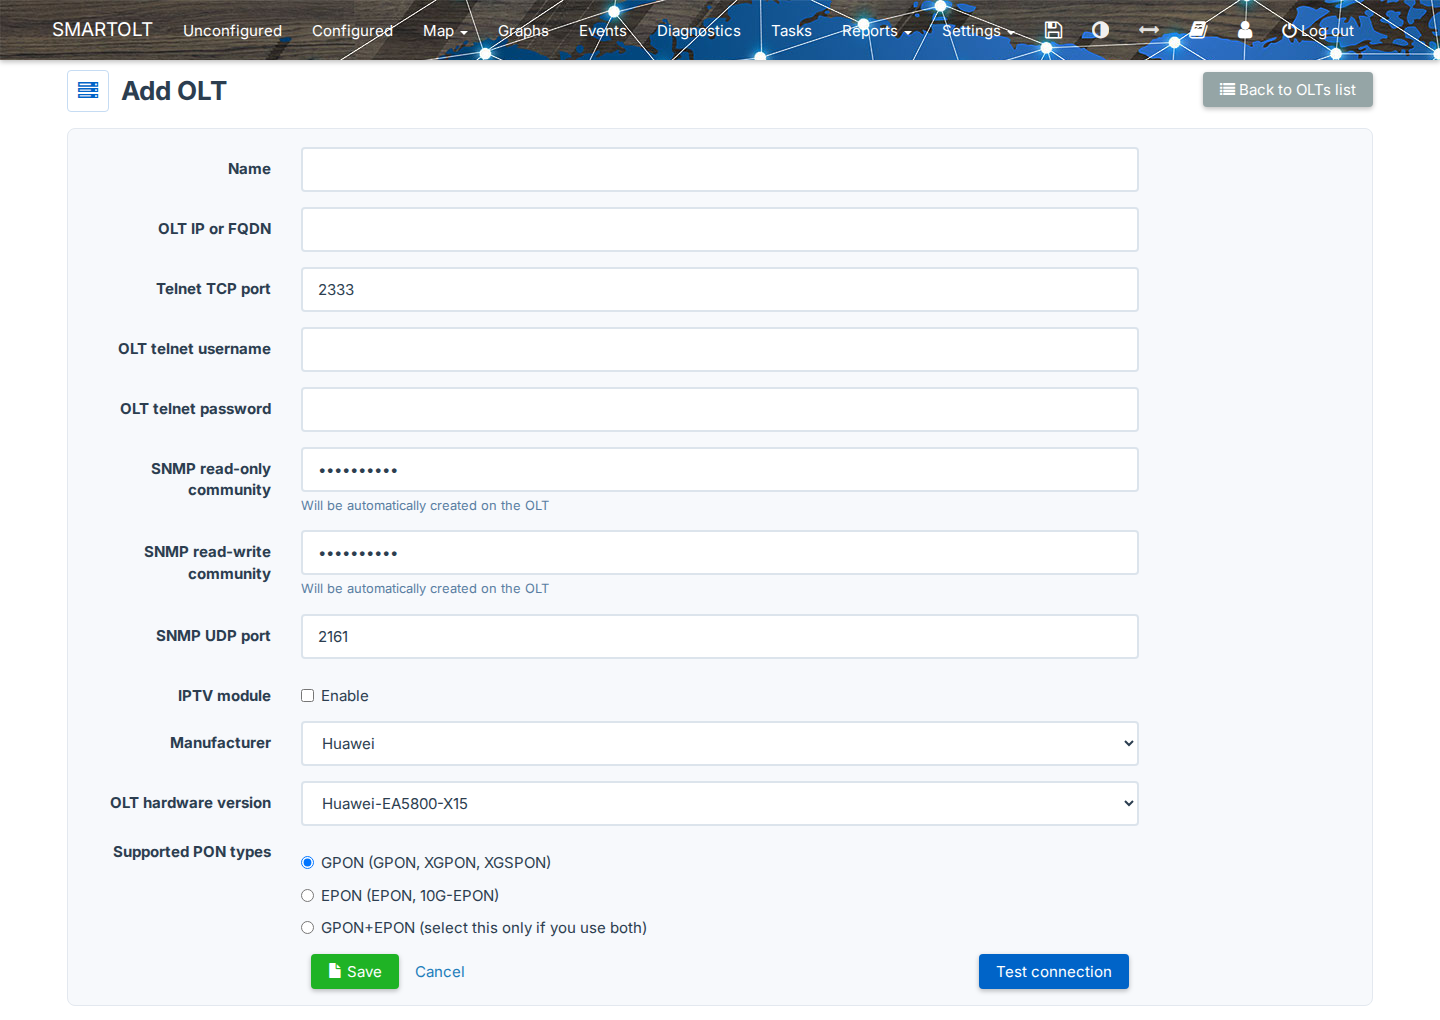1440x1020 pixels.
Task: Focus the Name input field
Action: click(720, 170)
